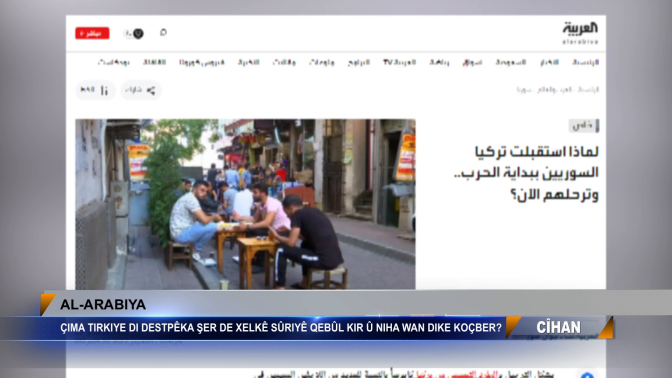Click the خاص tag above the headline

584,126
